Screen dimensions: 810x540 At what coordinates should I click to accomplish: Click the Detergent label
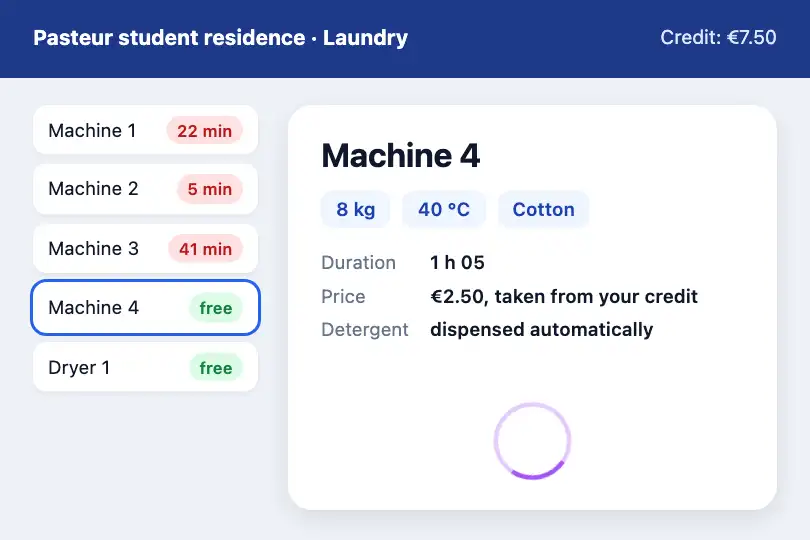[x=365, y=330]
